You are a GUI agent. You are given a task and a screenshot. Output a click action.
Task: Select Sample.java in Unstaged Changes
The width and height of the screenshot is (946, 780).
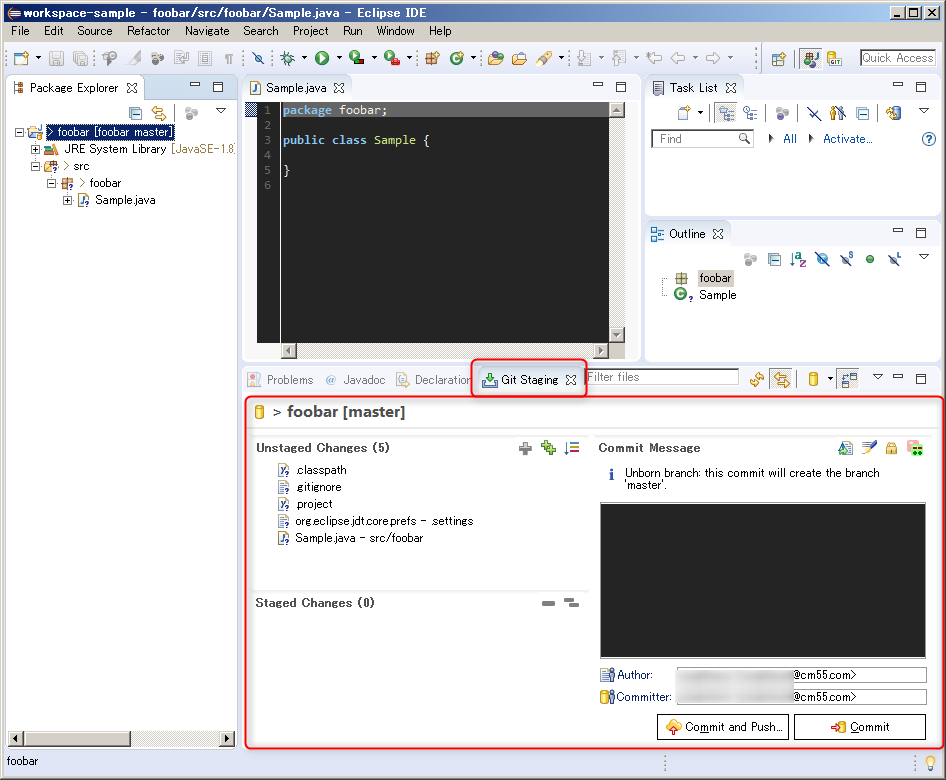click(359, 538)
